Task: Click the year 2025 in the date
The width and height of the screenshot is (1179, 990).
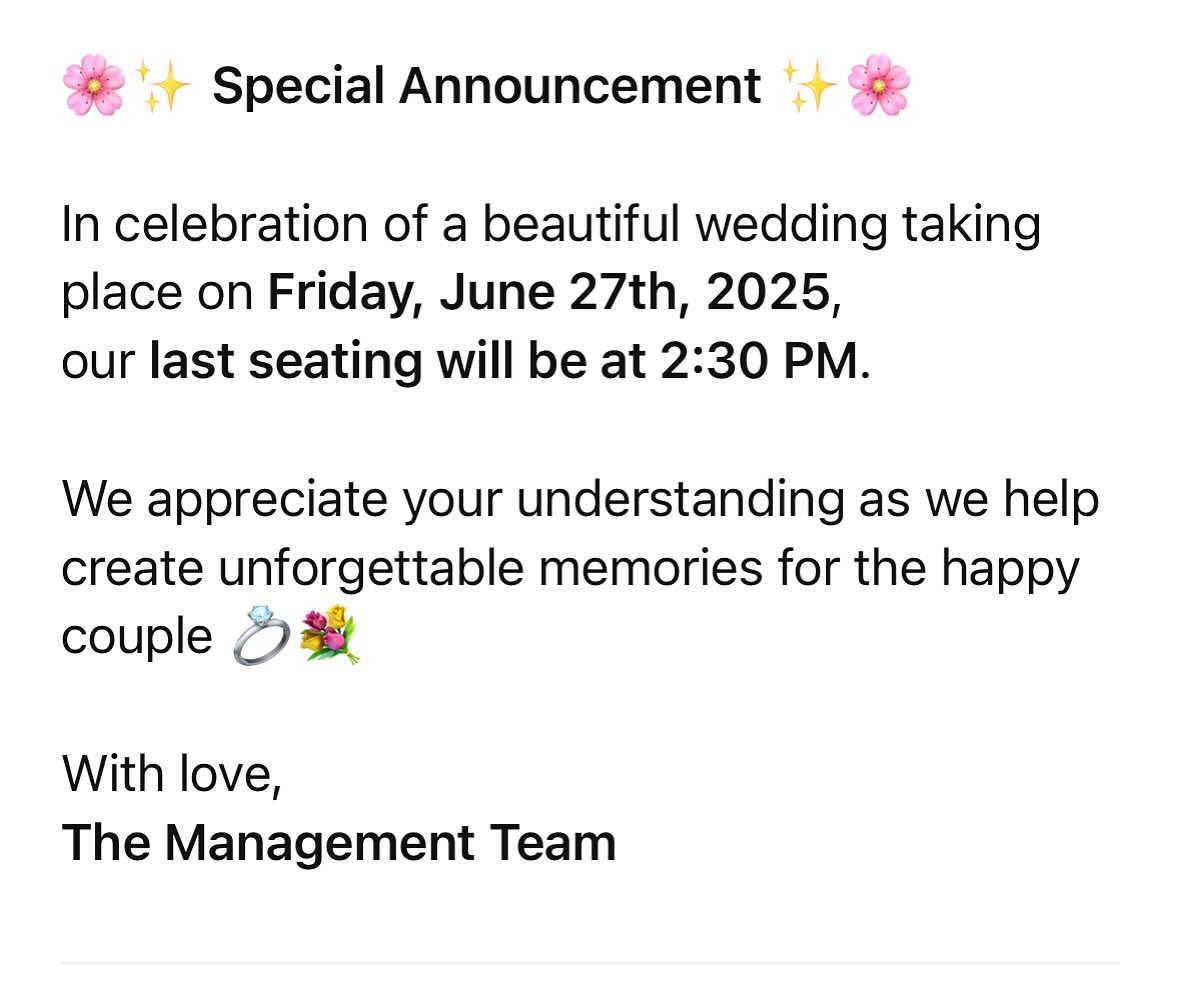Action: click(x=768, y=292)
